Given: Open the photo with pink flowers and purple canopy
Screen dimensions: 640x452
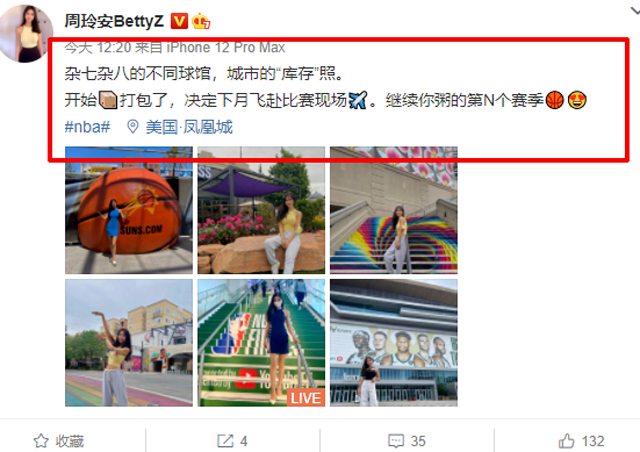Looking at the screenshot, I should (261, 210).
